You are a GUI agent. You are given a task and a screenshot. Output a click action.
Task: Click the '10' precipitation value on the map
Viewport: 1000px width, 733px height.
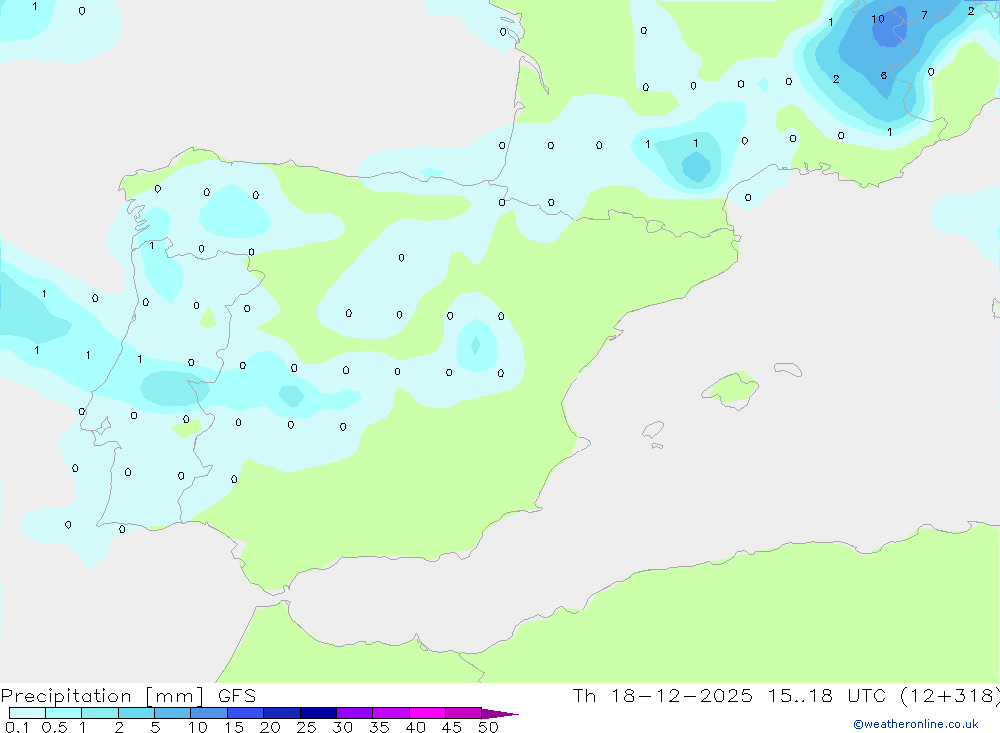point(878,19)
